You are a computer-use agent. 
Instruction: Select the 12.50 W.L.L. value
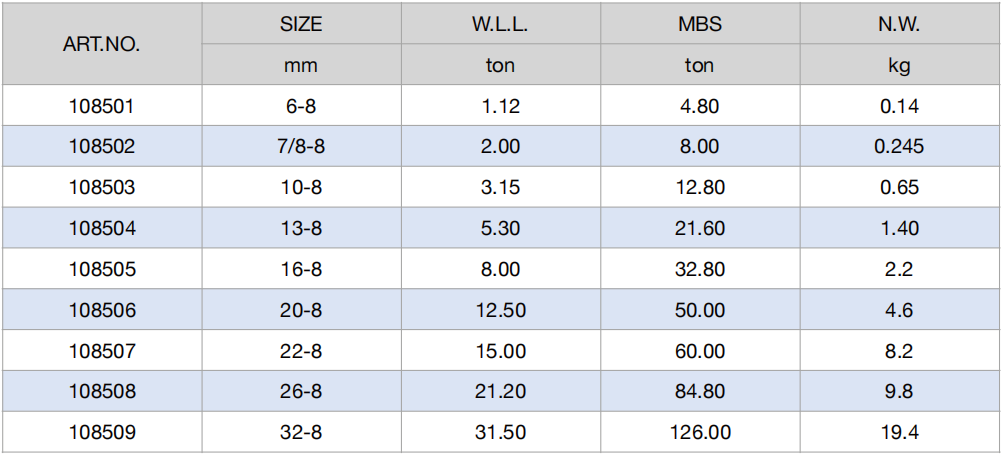tap(500, 310)
